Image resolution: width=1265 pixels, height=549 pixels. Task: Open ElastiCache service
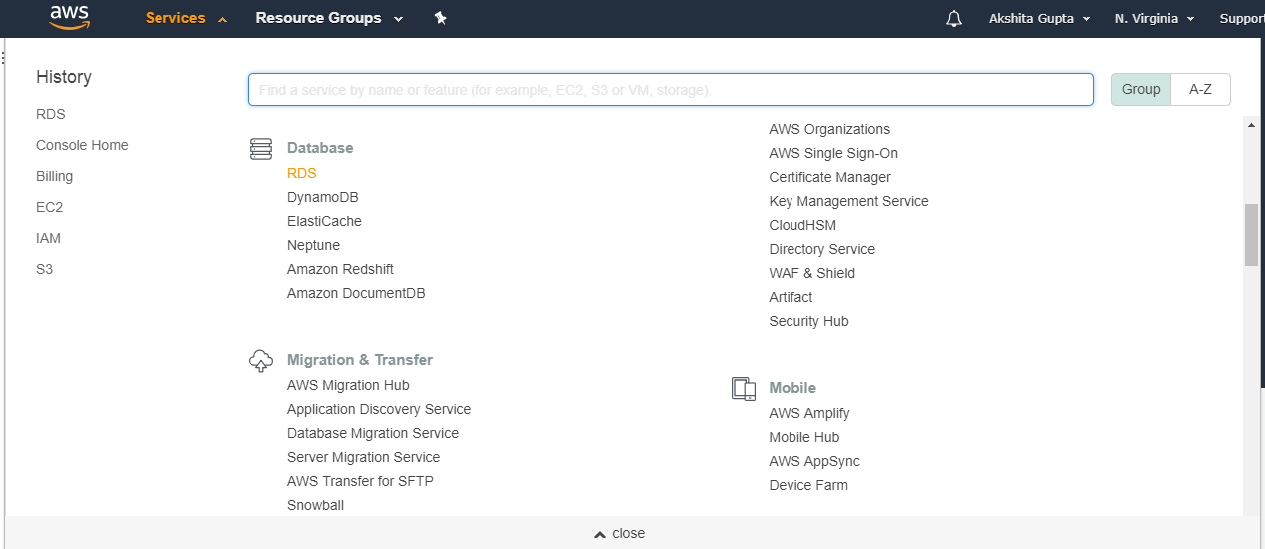tap(324, 221)
